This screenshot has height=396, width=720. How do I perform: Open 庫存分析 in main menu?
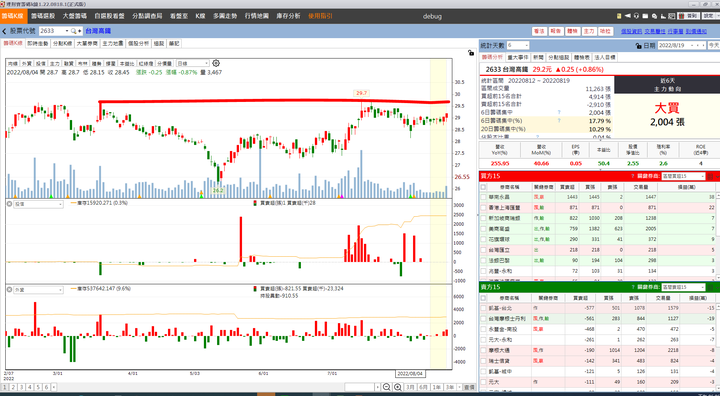coord(288,16)
